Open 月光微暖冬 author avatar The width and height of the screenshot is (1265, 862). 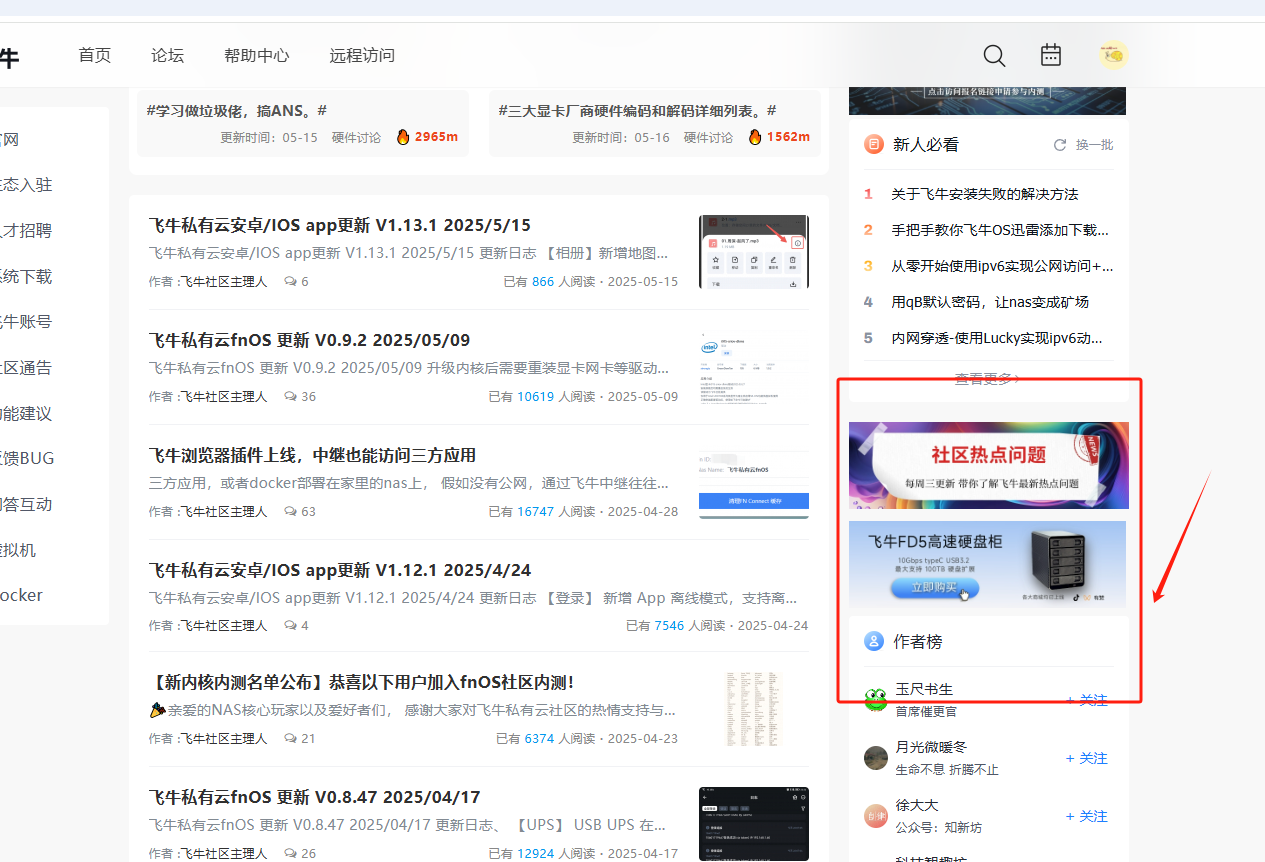coord(876,758)
